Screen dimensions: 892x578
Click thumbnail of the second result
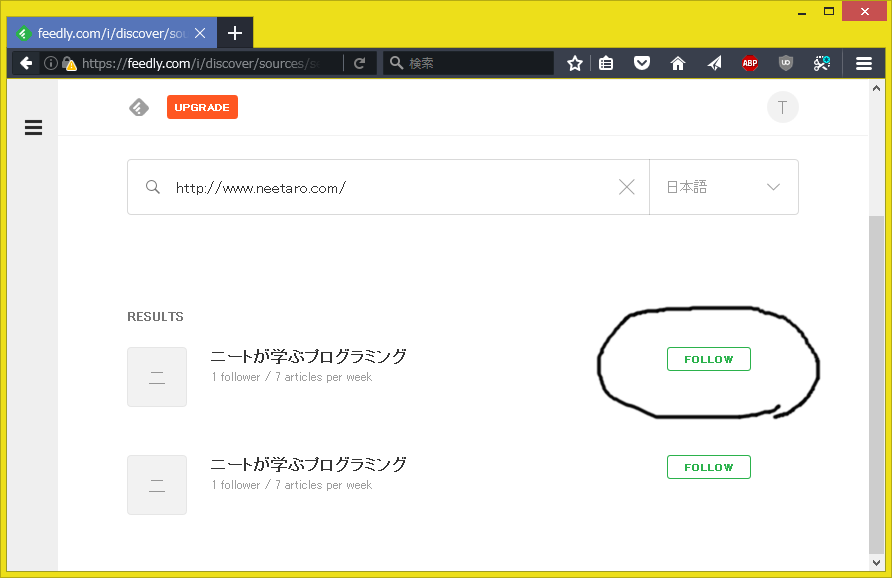click(x=157, y=485)
